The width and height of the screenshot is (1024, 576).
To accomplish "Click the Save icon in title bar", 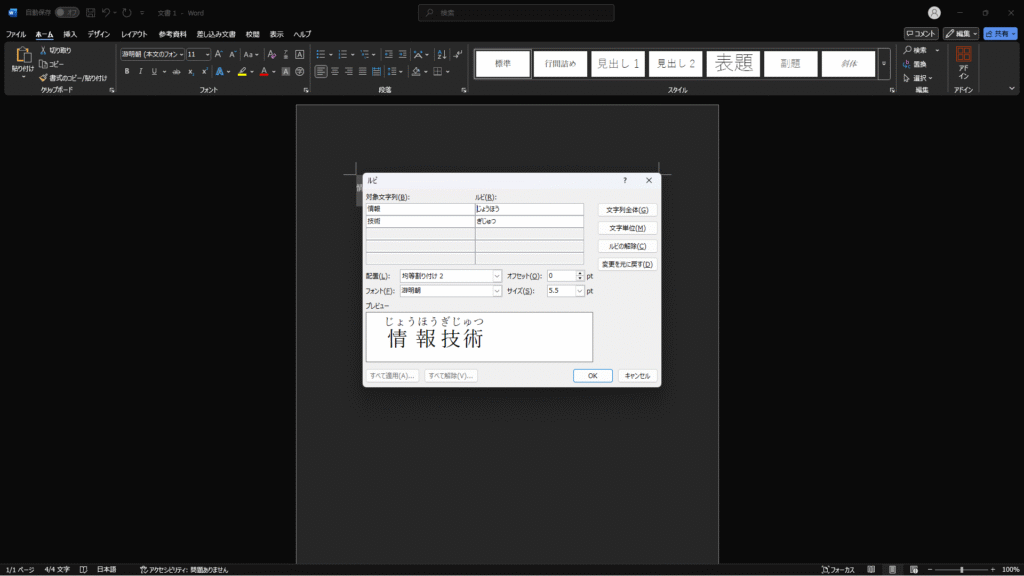I will 90,12.
